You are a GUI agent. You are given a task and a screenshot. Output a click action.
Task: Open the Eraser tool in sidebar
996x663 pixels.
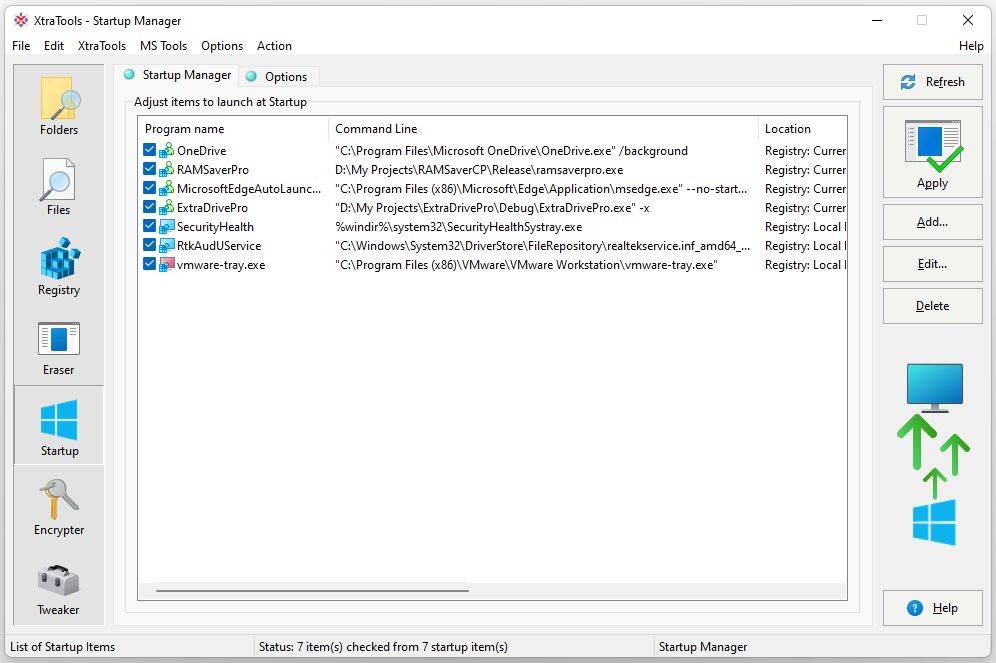[59, 347]
